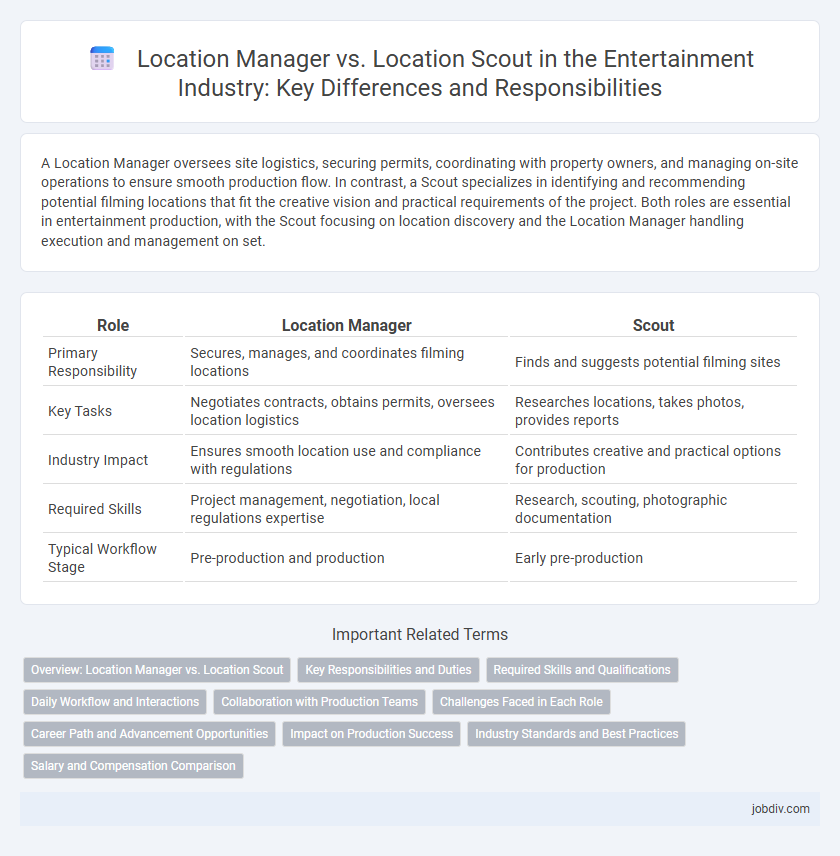
Task: Click the jobdiv.com footer text
Action: coord(781,809)
